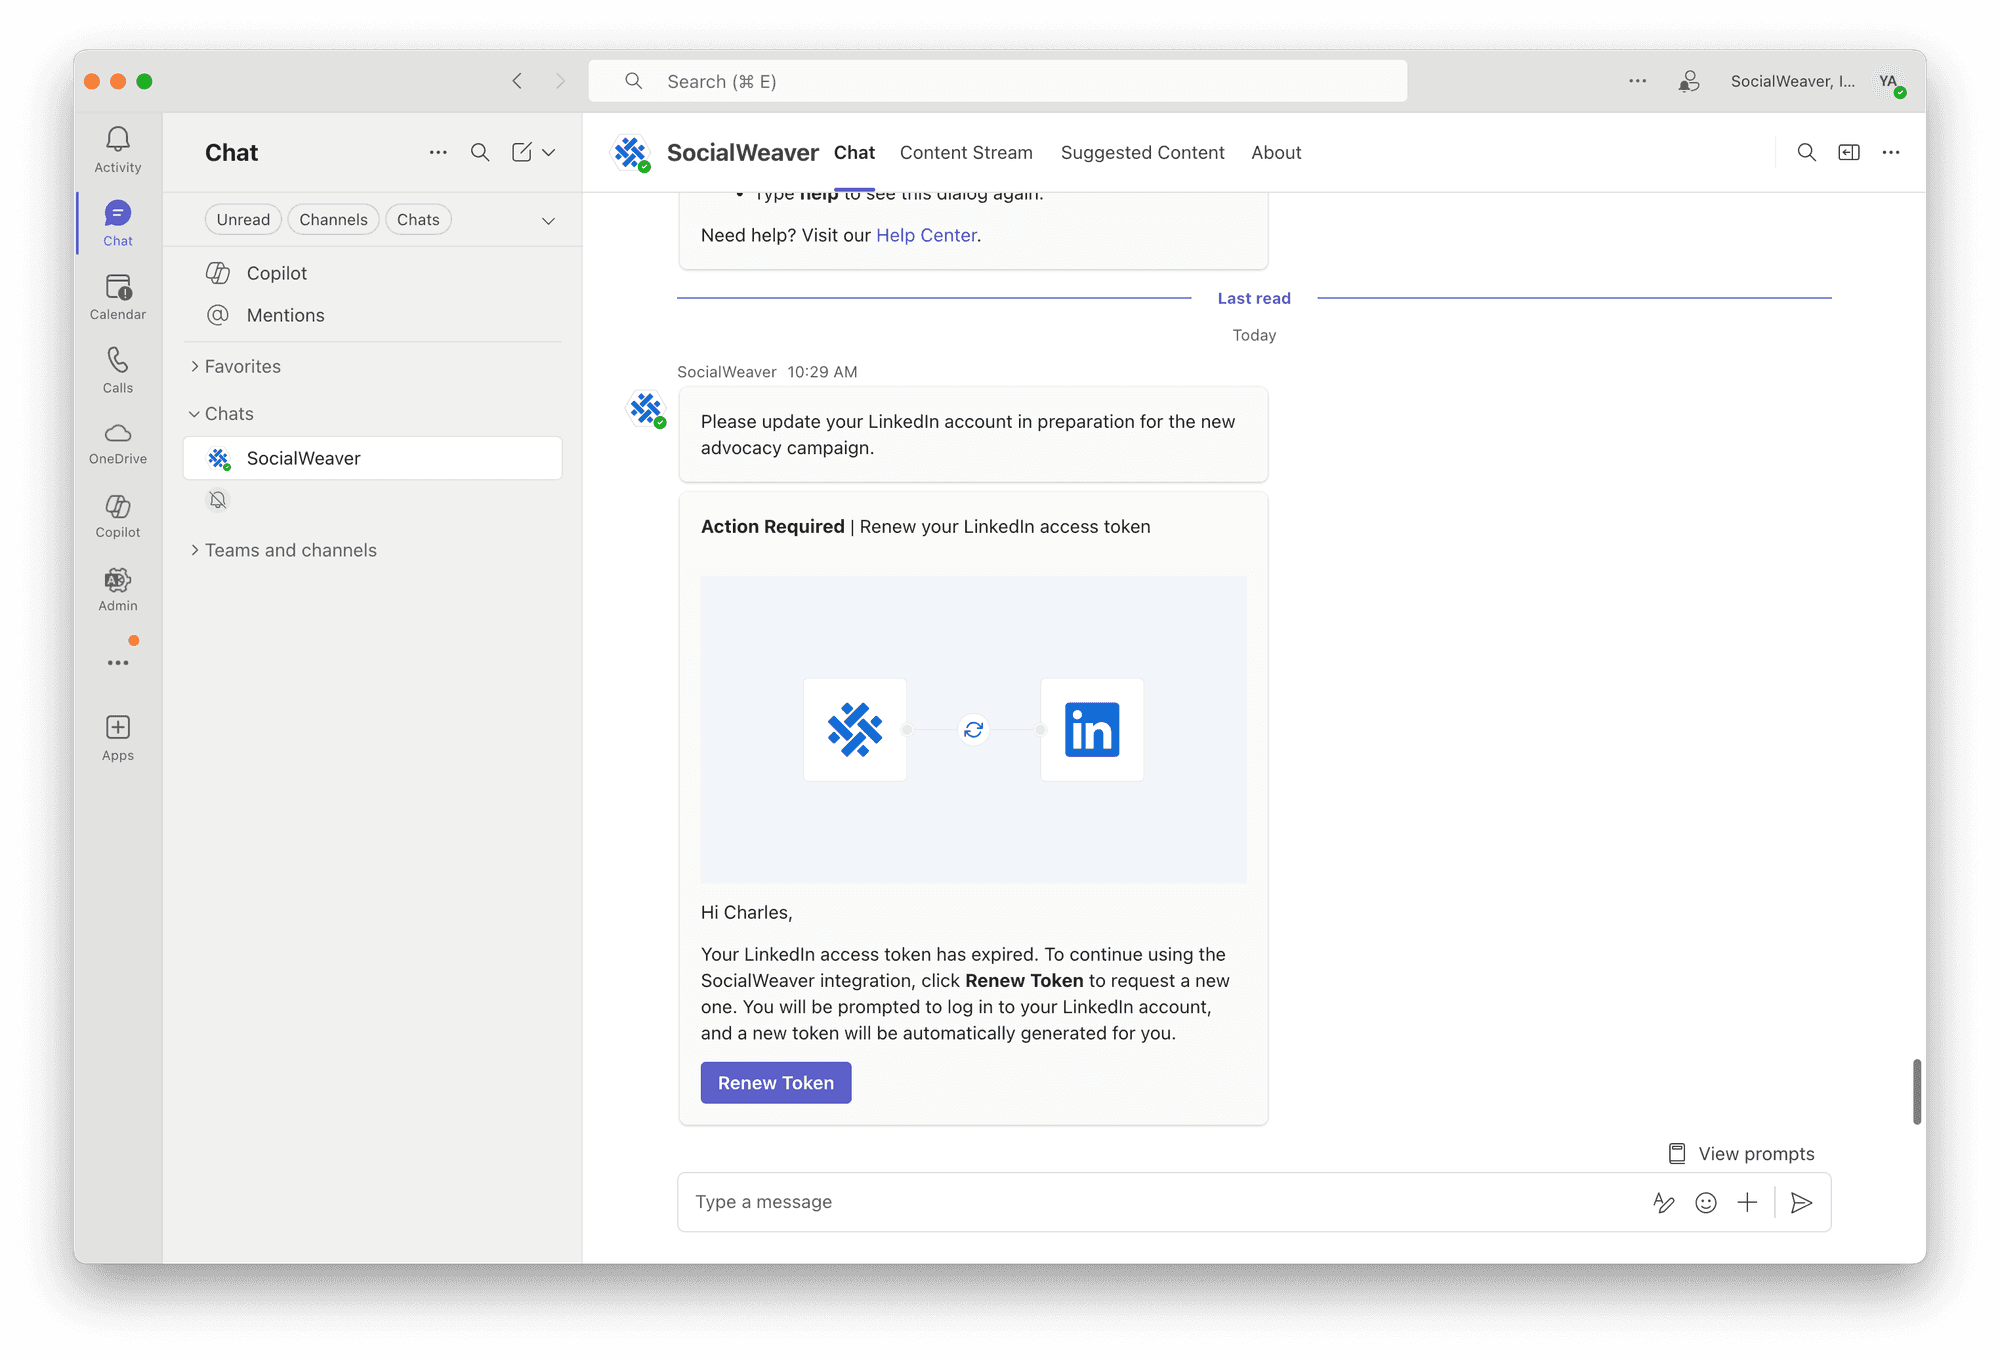Open OneDrive from the sidebar
The height and width of the screenshot is (1361, 2000).
(118, 434)
